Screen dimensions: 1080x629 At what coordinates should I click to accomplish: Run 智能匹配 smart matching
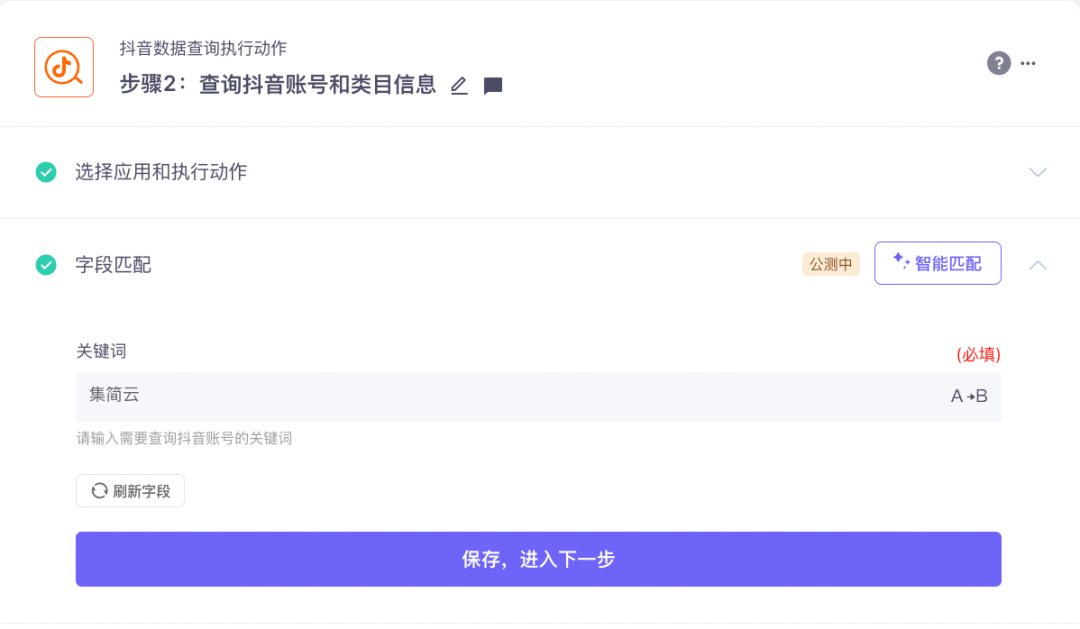pyautogui.click(x=937, y=263)
